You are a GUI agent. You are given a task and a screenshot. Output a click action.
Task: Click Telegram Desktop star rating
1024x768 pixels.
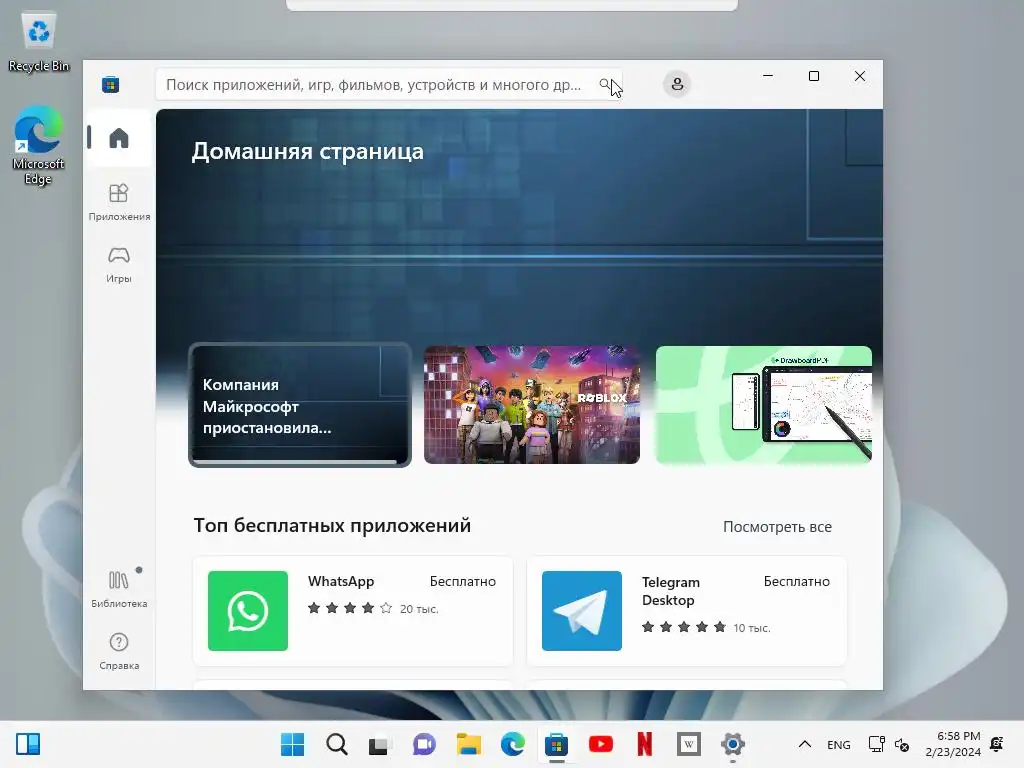684,627
